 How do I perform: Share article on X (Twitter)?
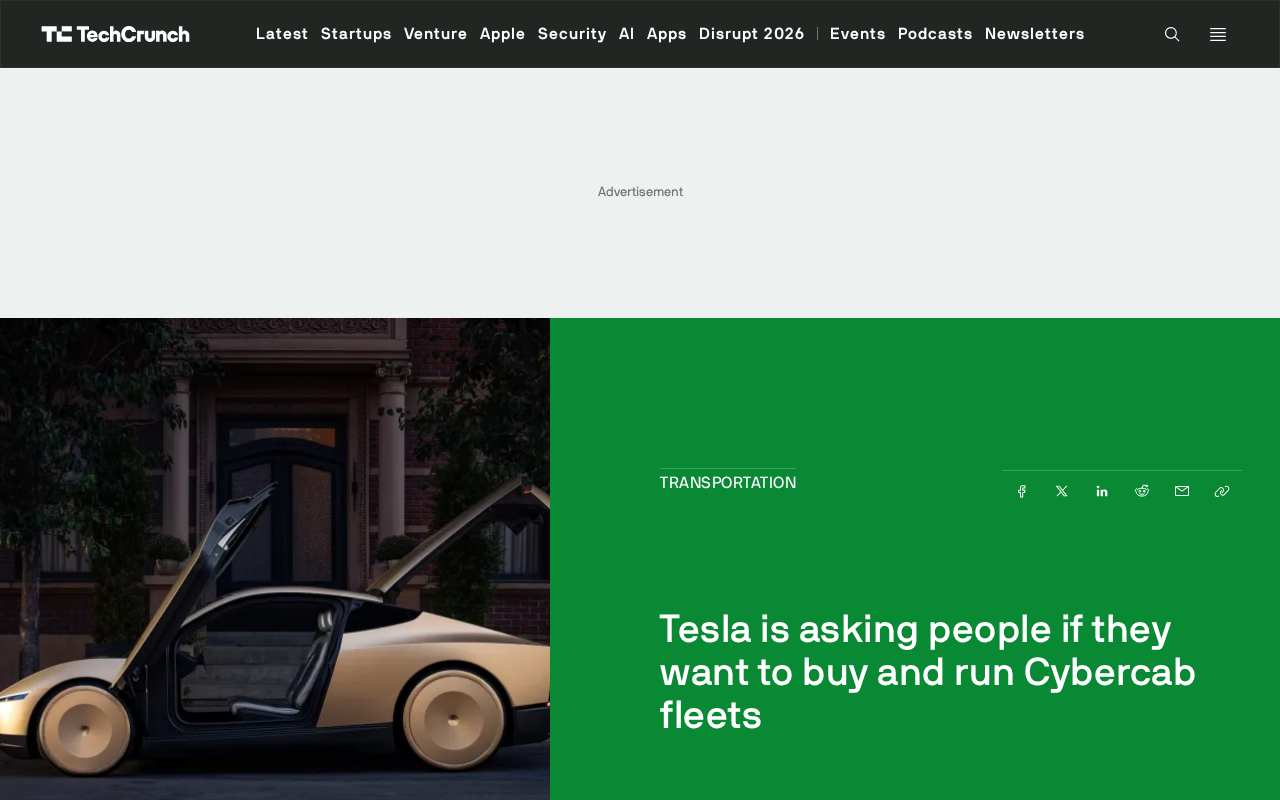click(x=1062, y=491)
